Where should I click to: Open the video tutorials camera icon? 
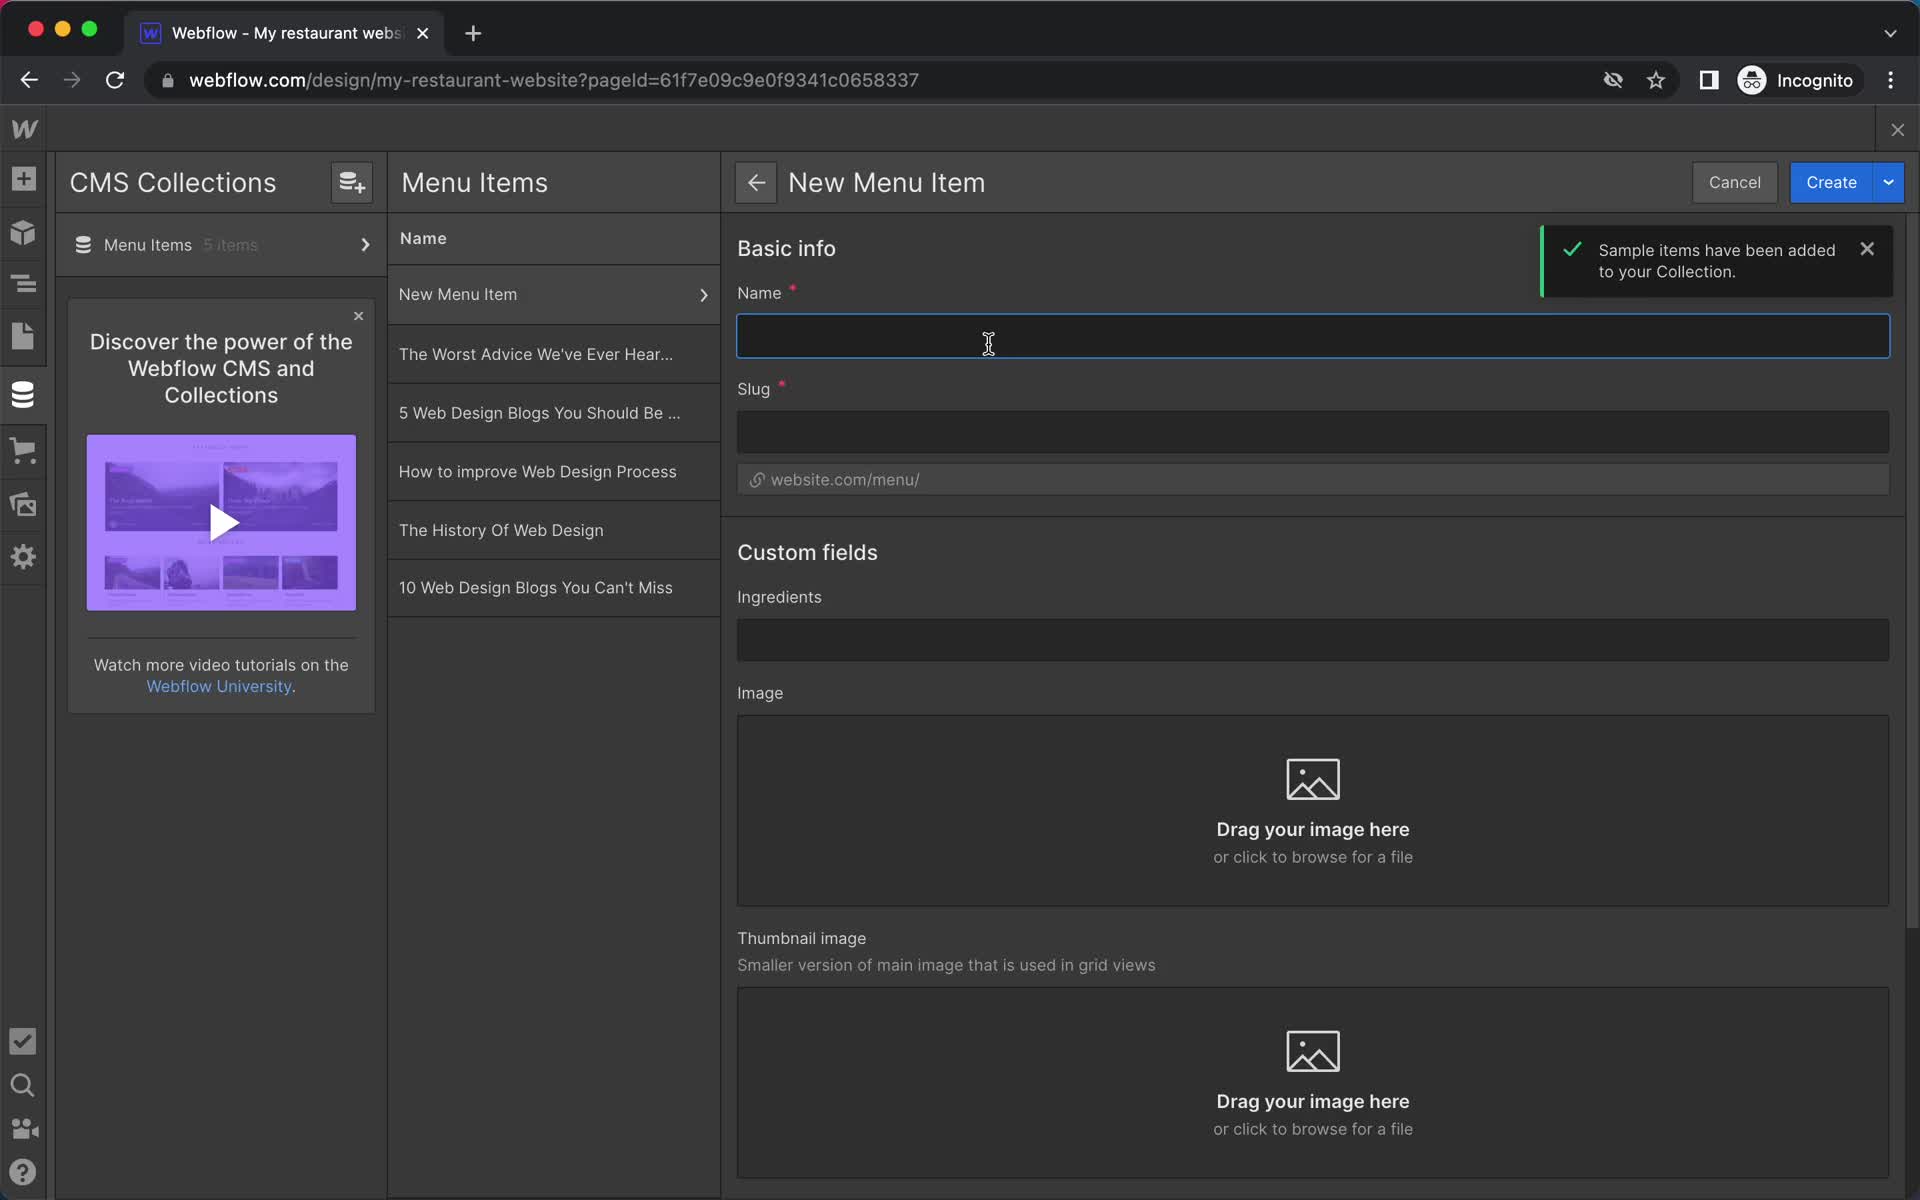point(23,1129)
